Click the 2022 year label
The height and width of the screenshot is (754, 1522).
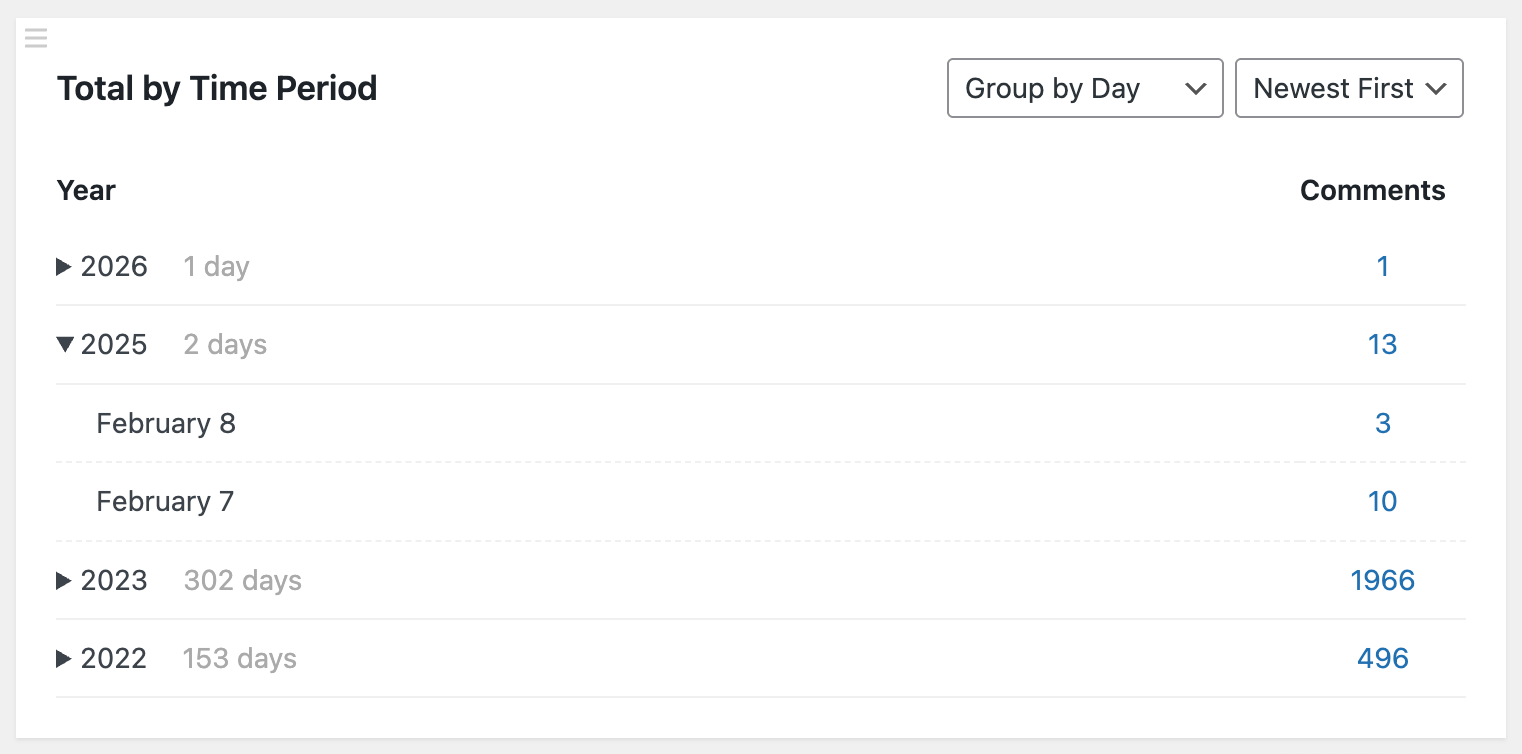point(114,659)
